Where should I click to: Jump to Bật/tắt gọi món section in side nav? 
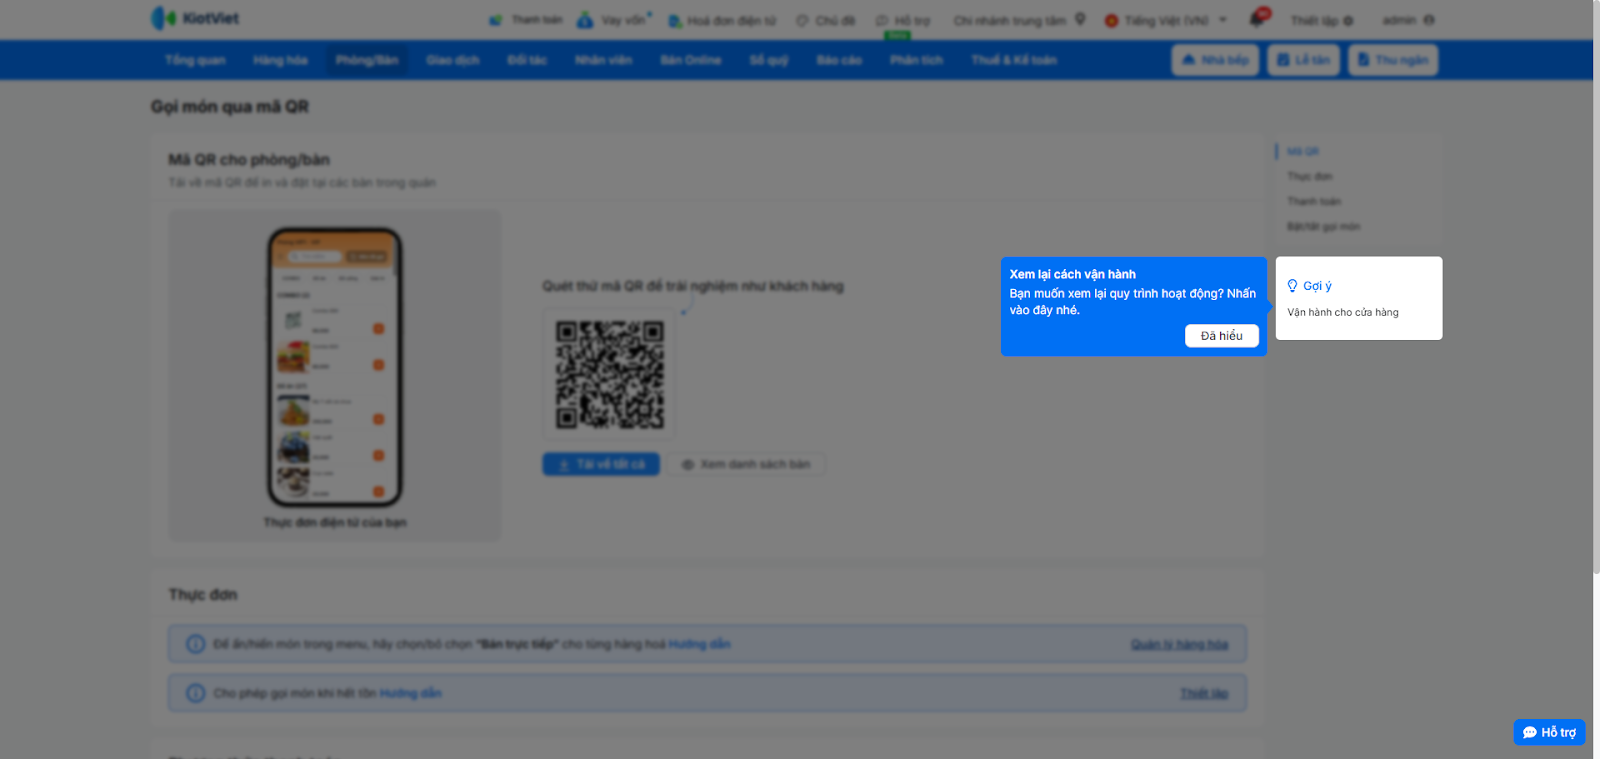1323,227
